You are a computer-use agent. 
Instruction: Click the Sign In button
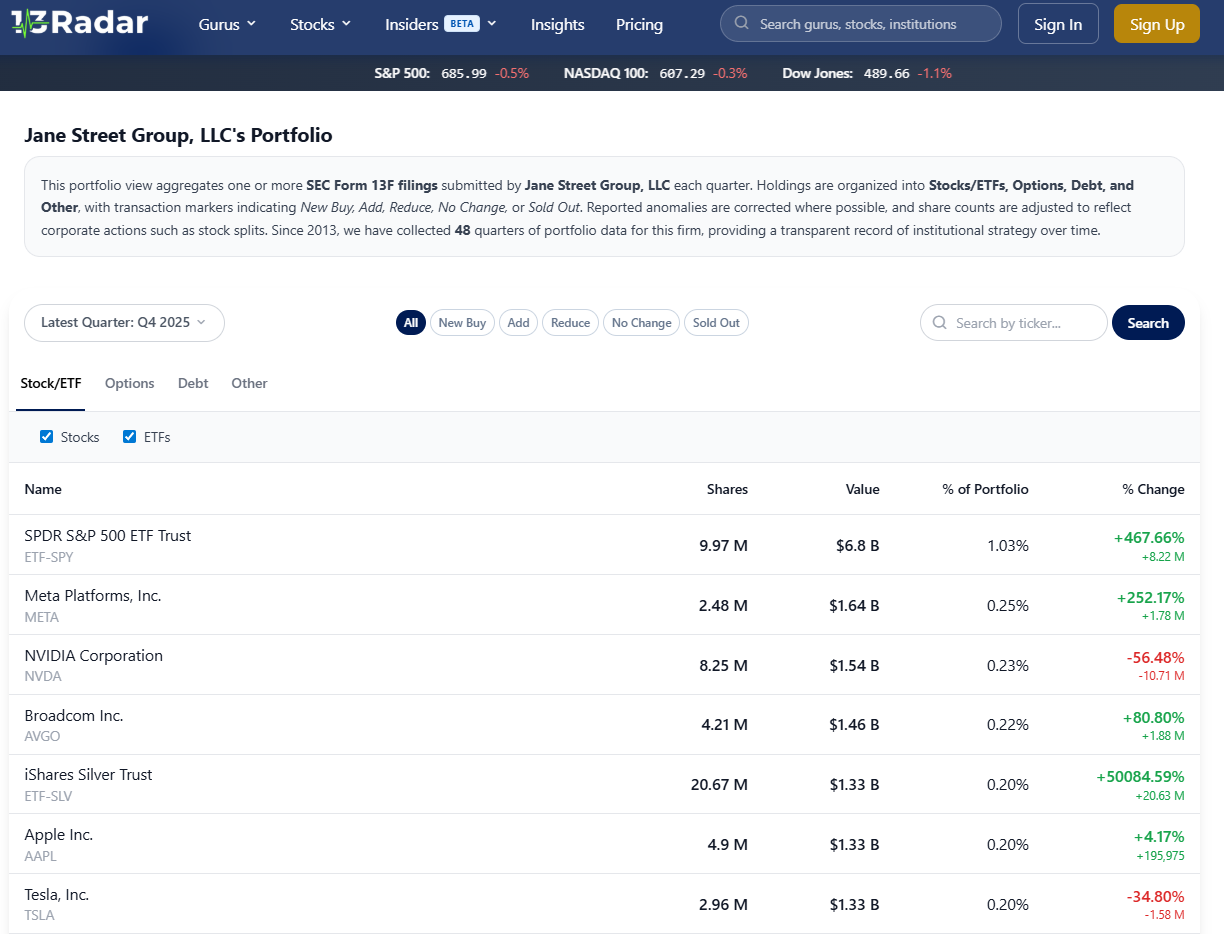point(1058,24)
